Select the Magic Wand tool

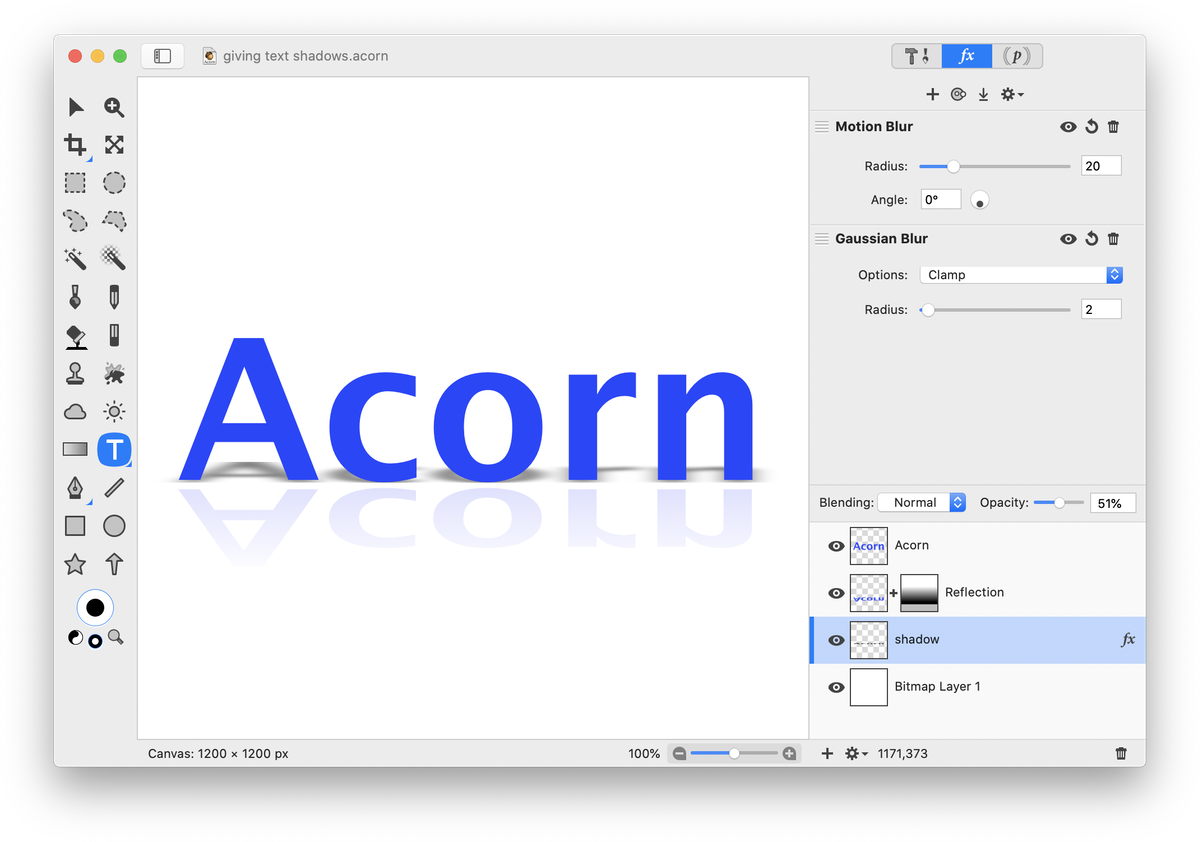[76, 259]
